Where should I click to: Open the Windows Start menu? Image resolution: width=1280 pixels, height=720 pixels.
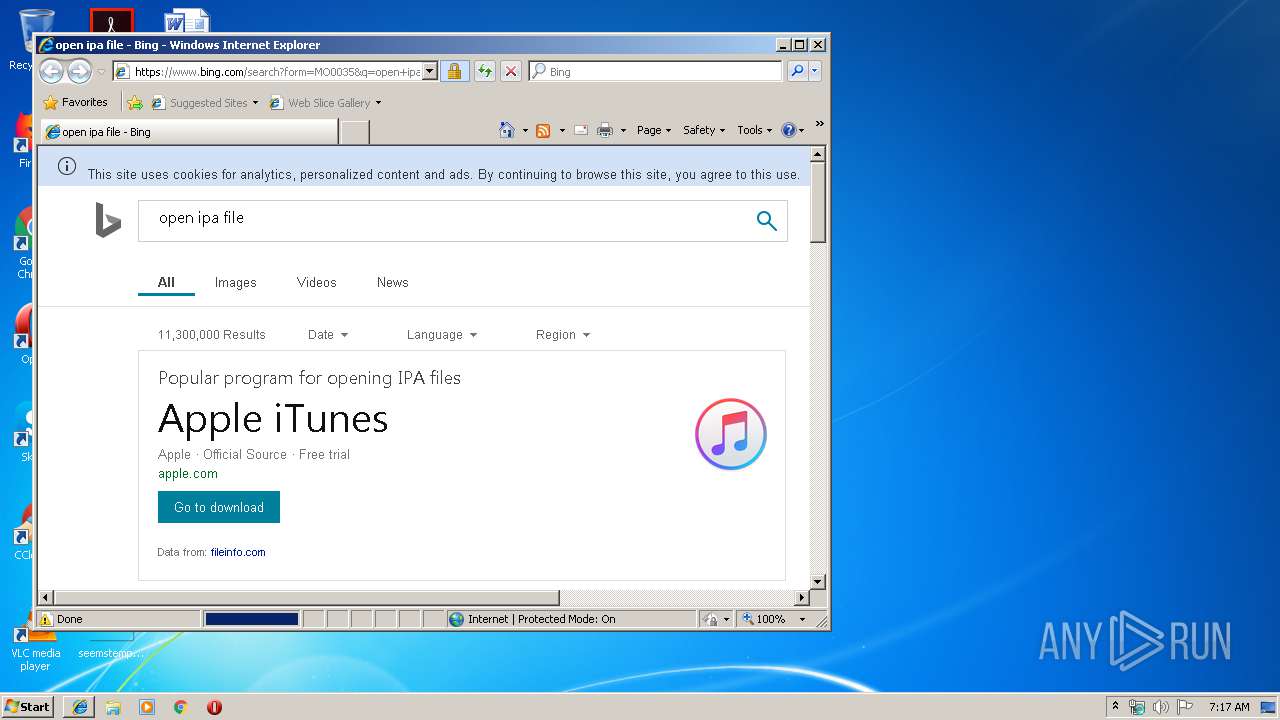[28, 706]
